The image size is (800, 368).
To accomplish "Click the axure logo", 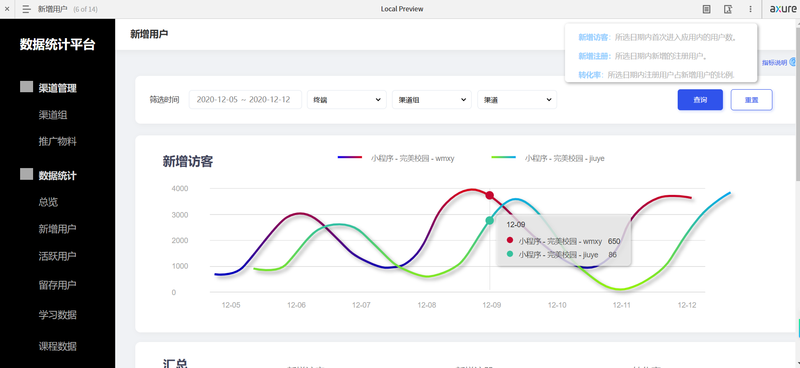I will pyautogui.click(x=782, y=9).
